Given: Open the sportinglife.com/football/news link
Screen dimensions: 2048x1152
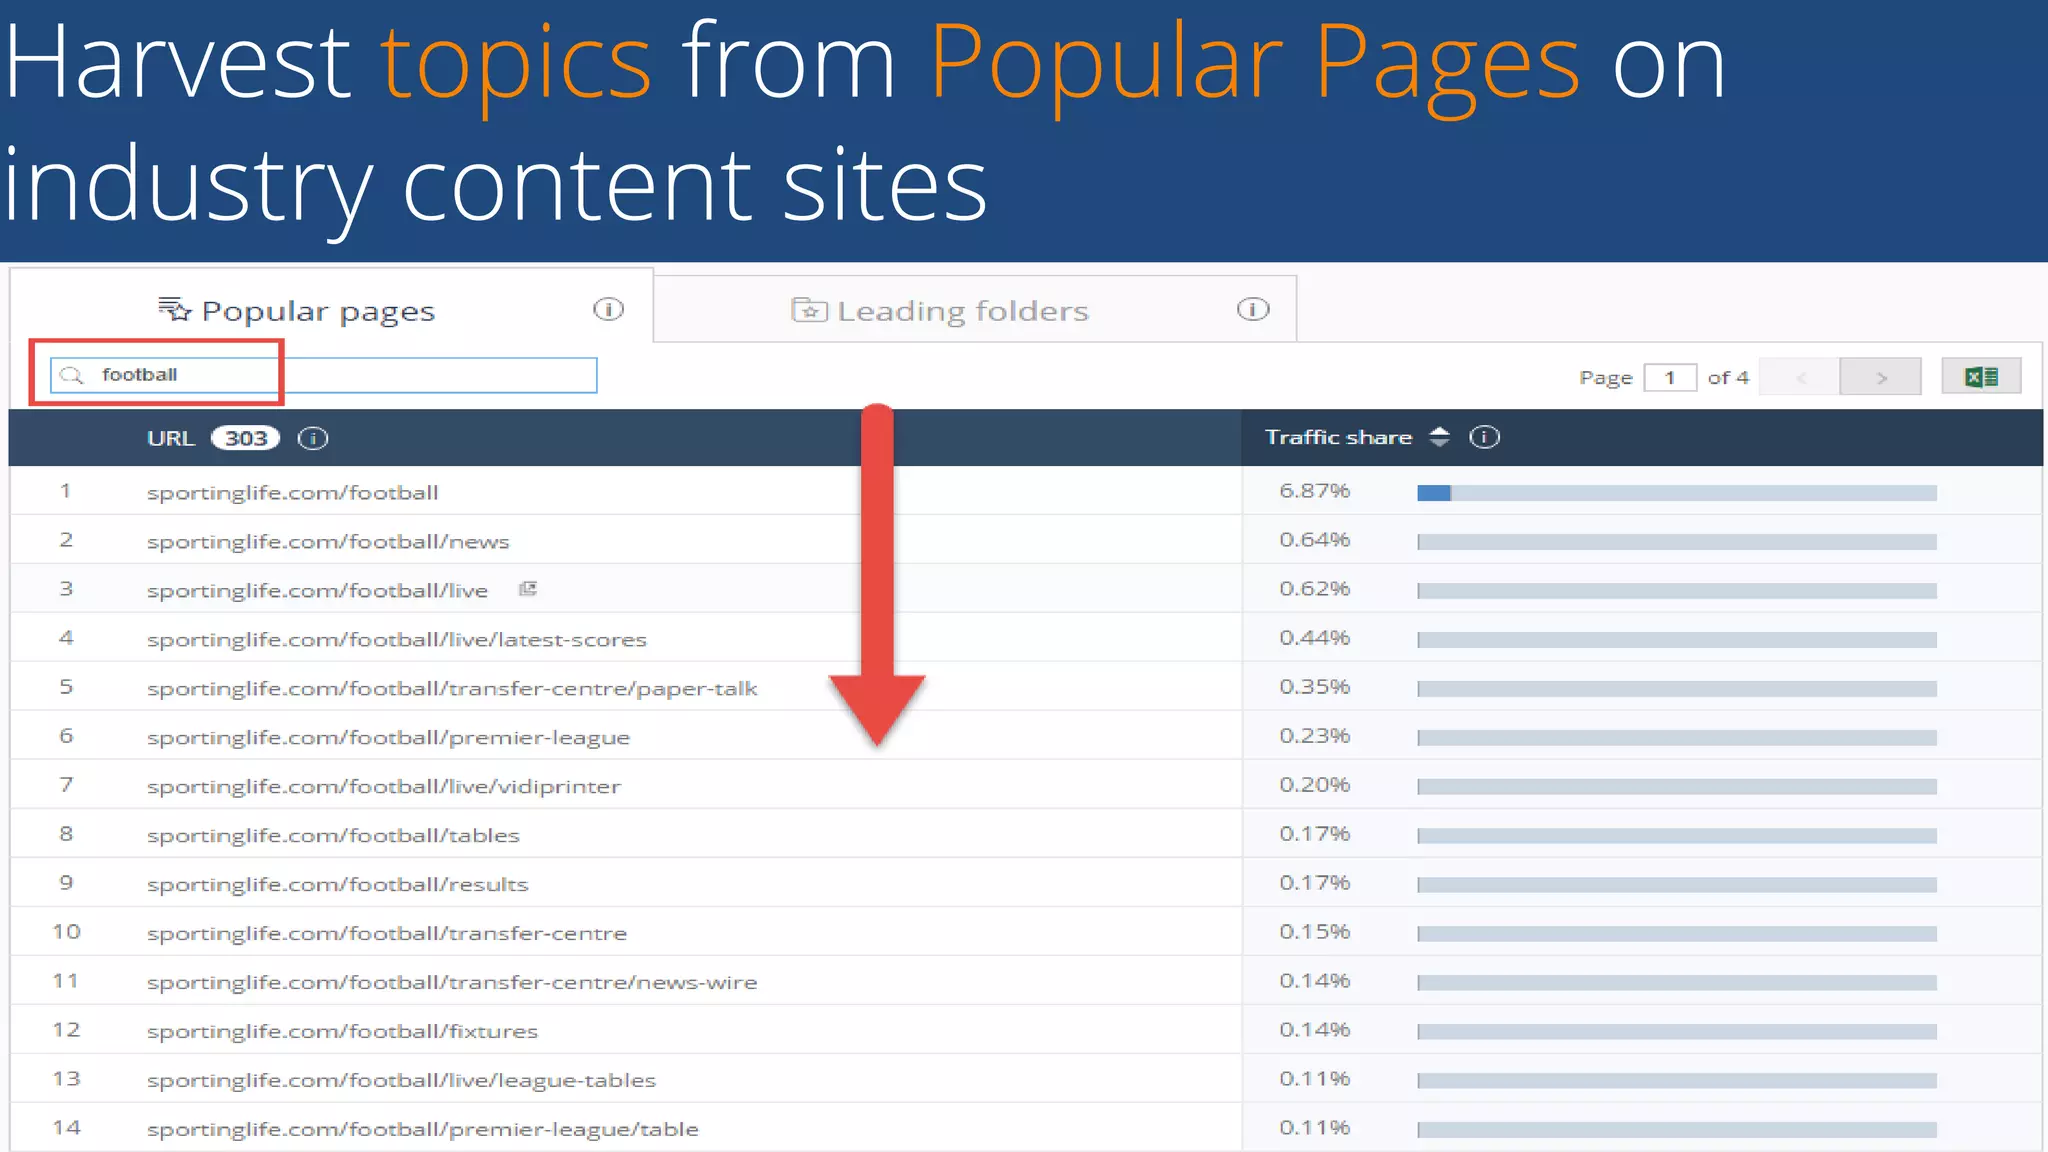Looking at the screenshot, I should [328, 541].
